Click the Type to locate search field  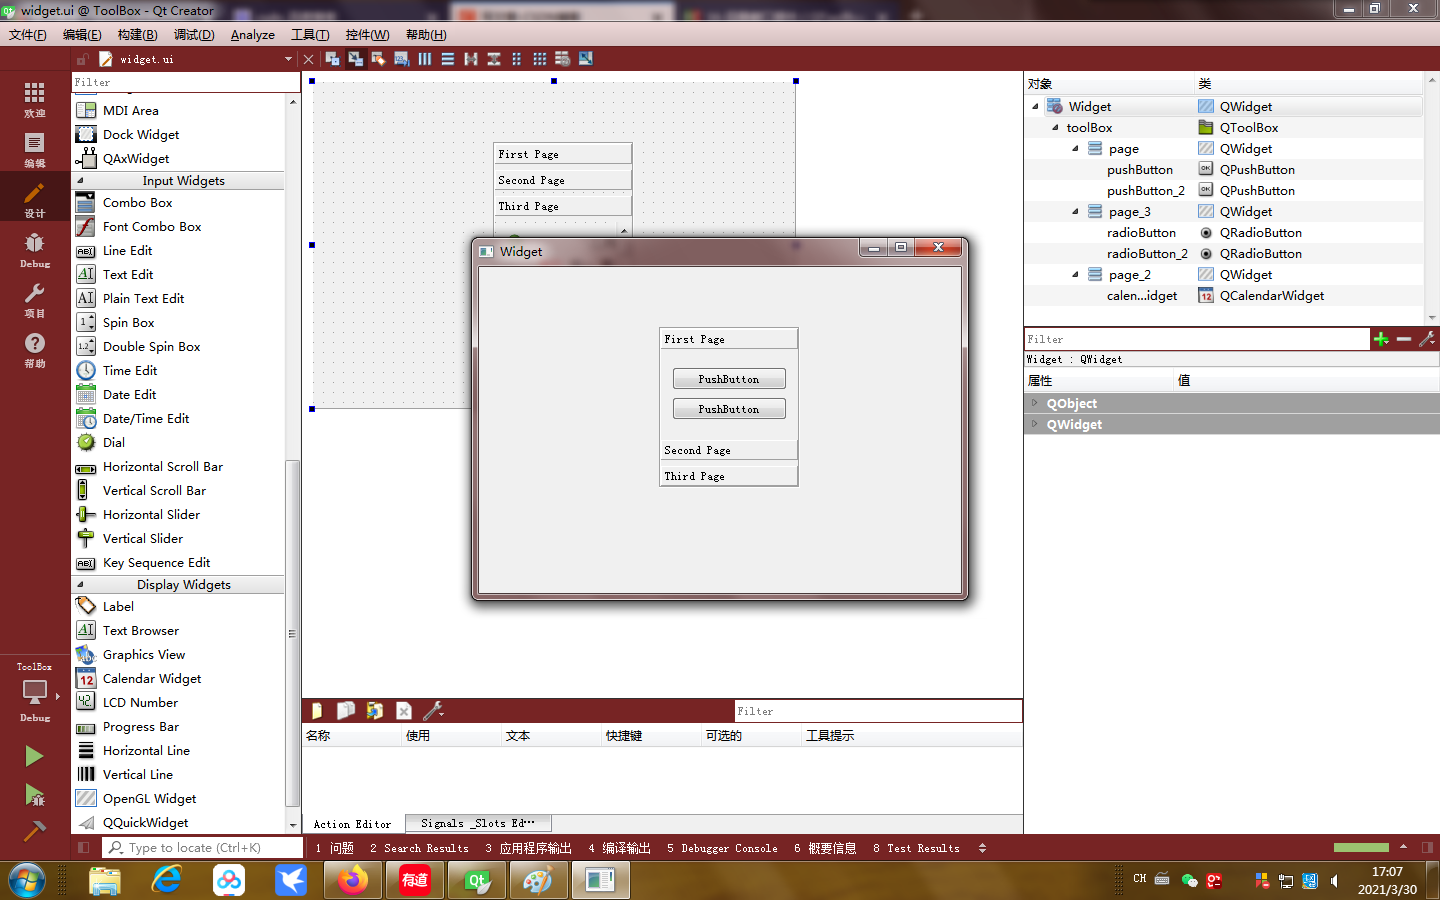200,847
